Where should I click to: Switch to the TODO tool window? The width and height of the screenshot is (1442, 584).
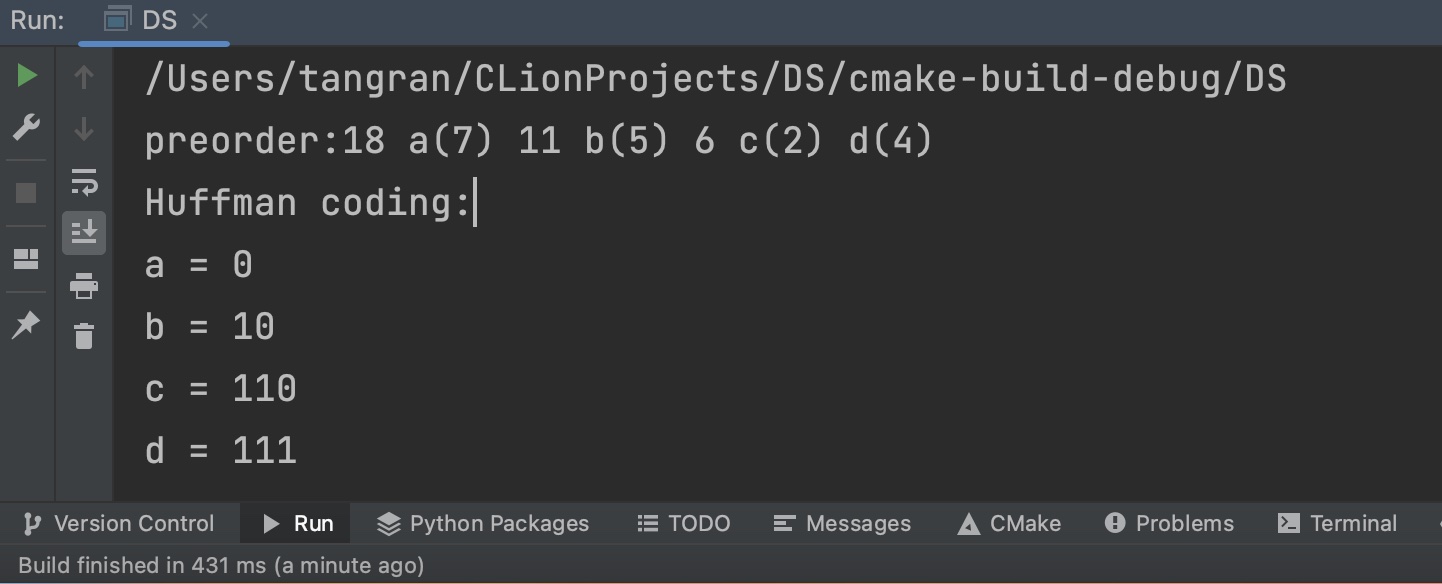pos(684,524)
